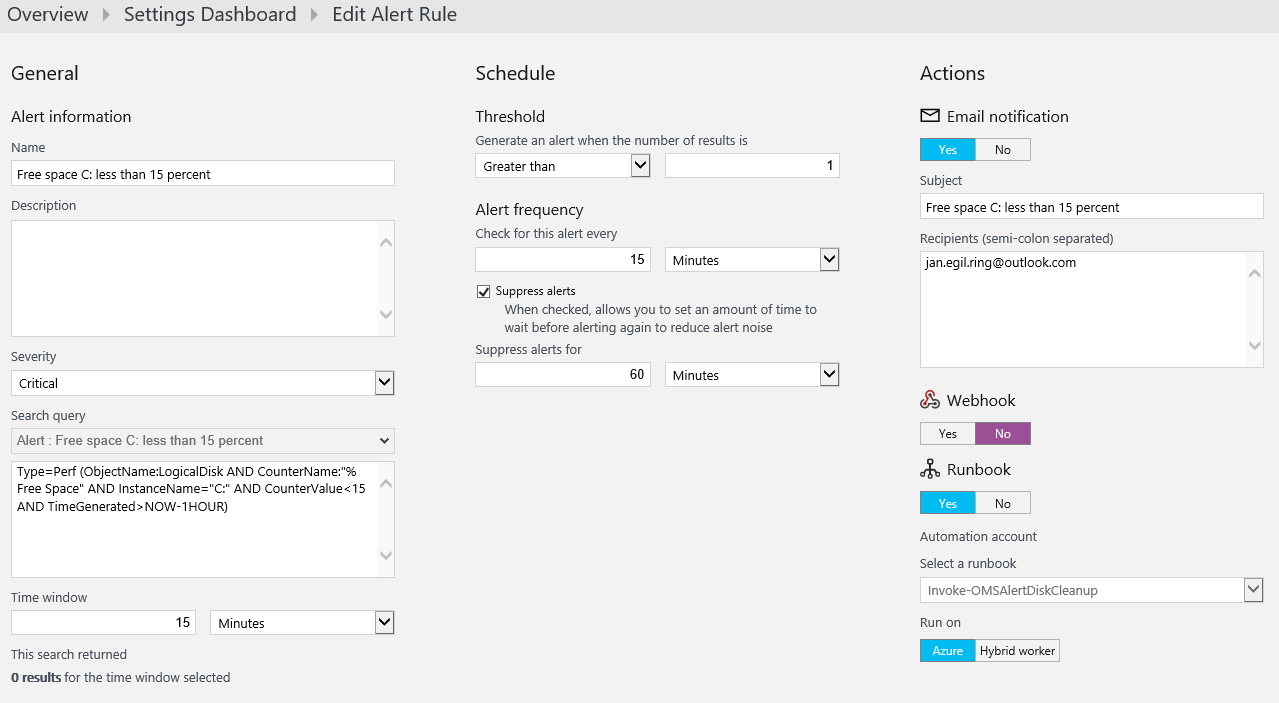Disable Runbook by selecting No
Image resolution: width=1279 pixels, height=703 pixels.
pos(1002,504)
